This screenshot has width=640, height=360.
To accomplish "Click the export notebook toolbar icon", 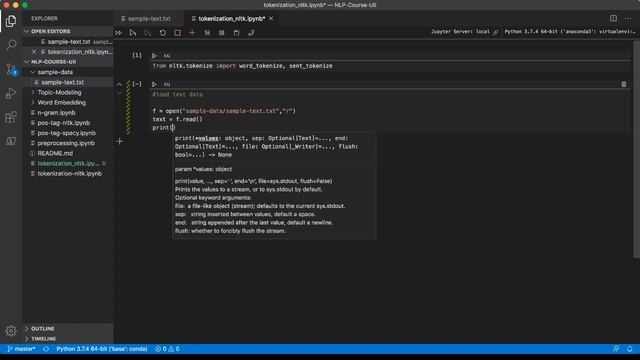I will click(x=251, y=33).
